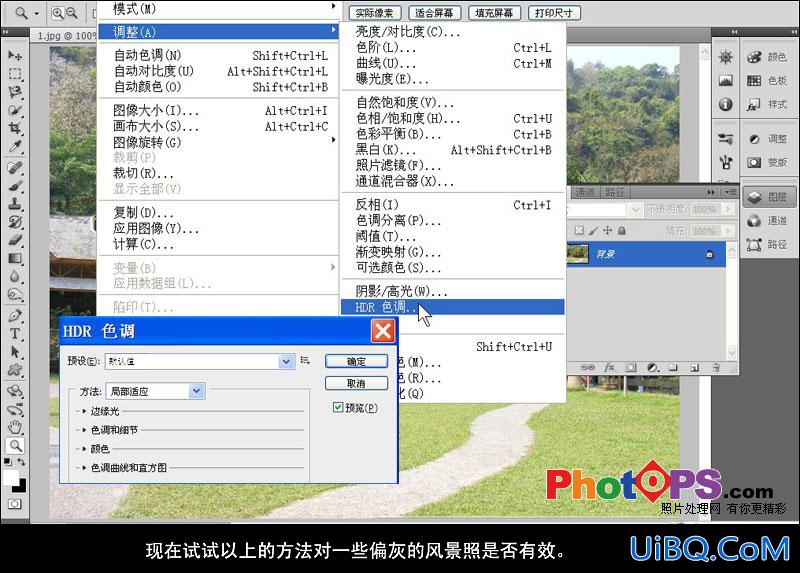Image resolution: width=800 pixels, height=573 pixels.
Task: Click the Layers (图层) panel button
Action: pyautogui.click(x=768, y=197)
